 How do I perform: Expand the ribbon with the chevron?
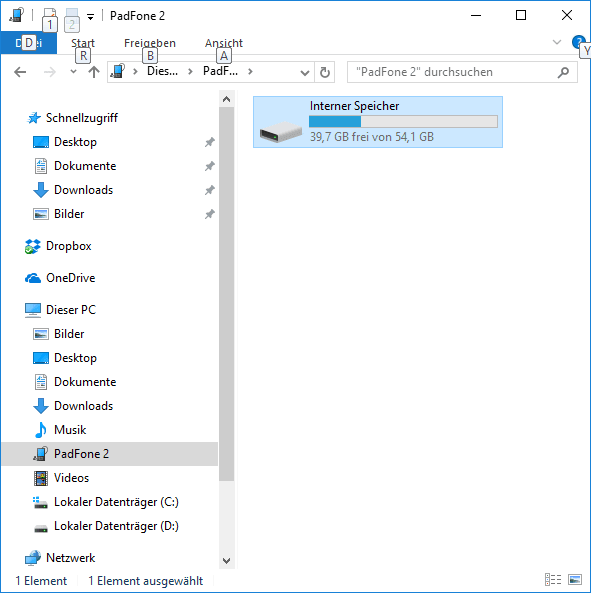coord(557,42)
